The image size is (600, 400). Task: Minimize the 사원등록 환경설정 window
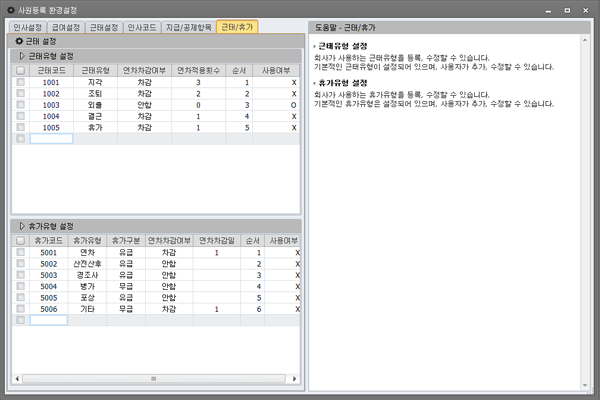548,10
